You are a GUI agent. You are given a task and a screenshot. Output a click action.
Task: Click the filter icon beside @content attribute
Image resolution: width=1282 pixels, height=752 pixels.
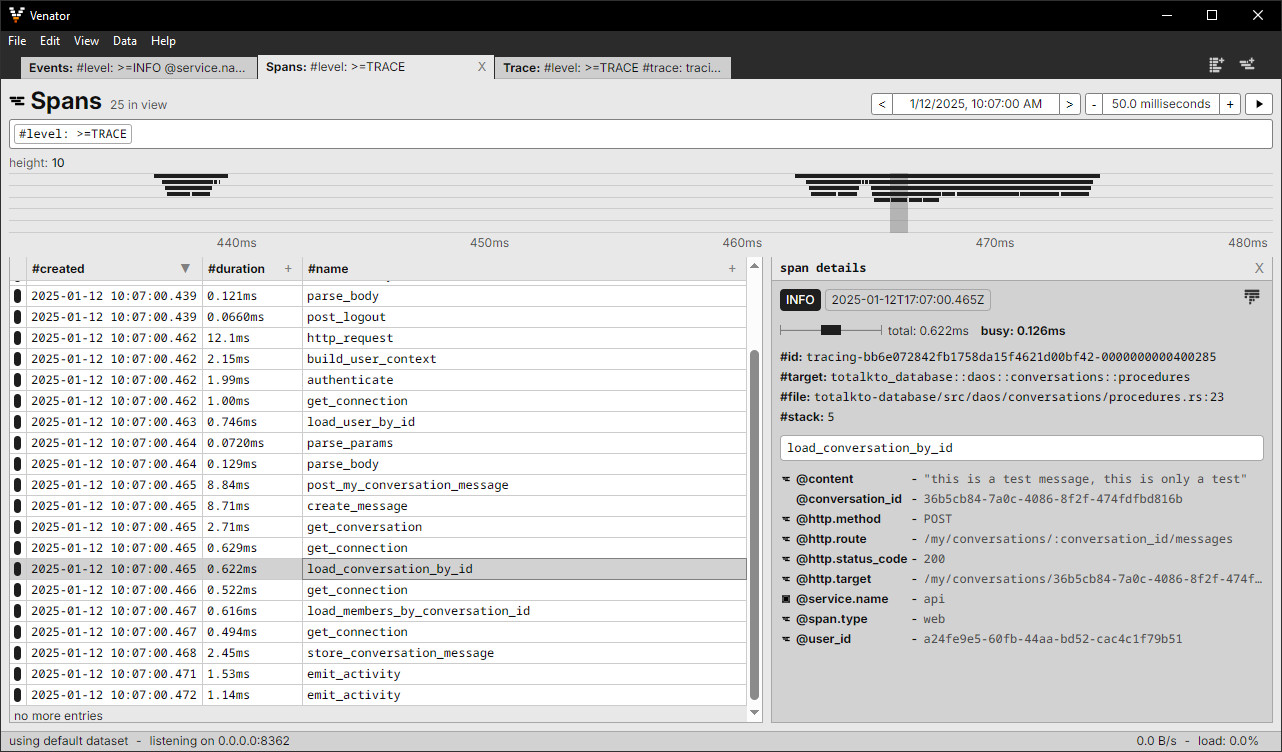click(x=786, y=479)
